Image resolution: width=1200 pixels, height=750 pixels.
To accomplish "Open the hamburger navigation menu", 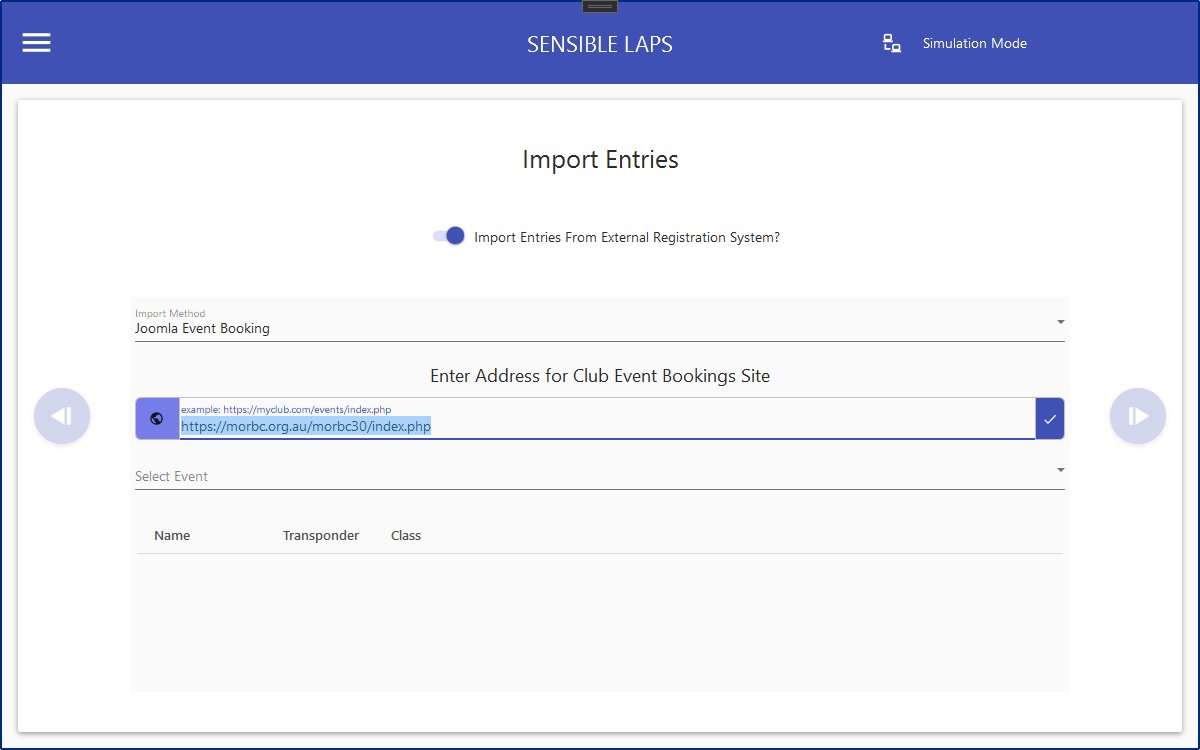I will [37, 43].
